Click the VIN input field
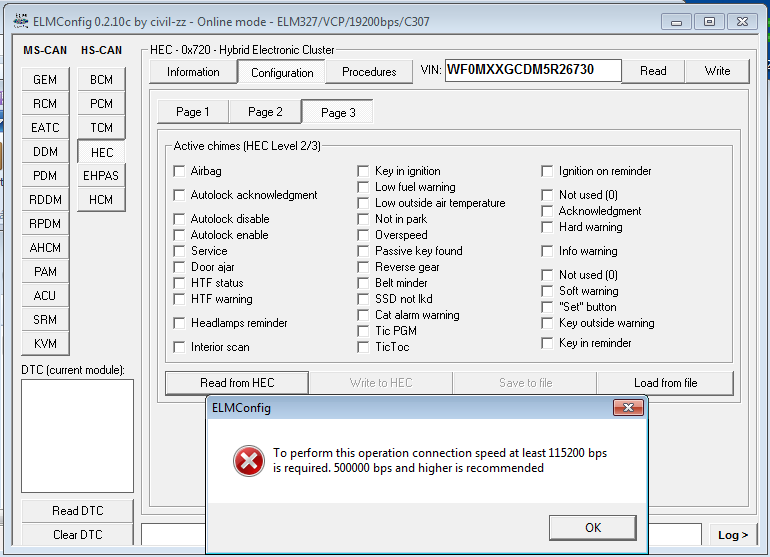770x557 pixels. [x=532, y=71]
